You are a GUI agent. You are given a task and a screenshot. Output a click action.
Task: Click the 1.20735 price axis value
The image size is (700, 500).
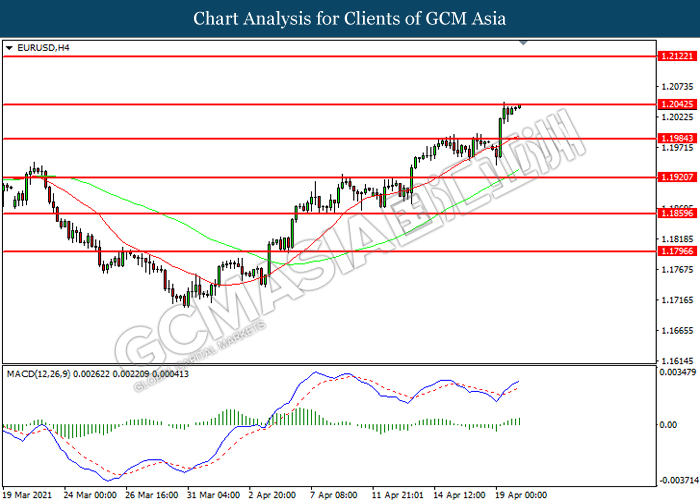pyautogui.click(x=678, y=87)
